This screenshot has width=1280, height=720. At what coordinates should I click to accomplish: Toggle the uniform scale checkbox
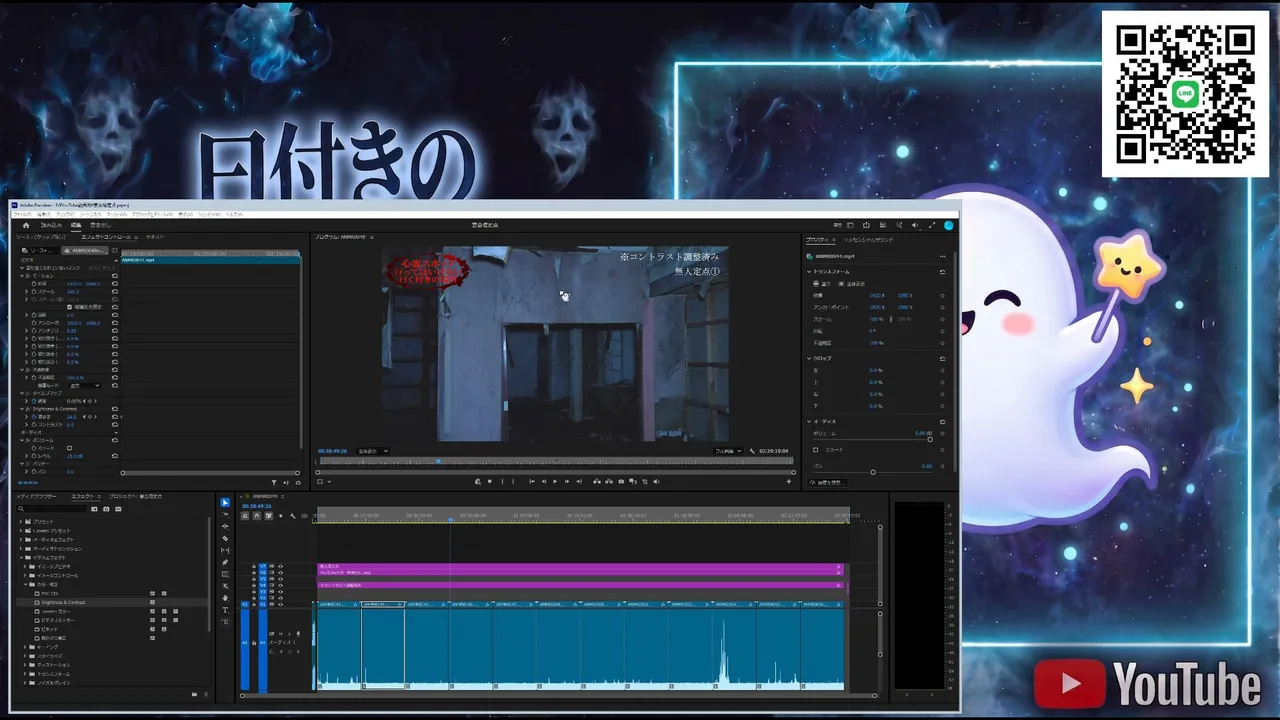[x=69, y=307]
